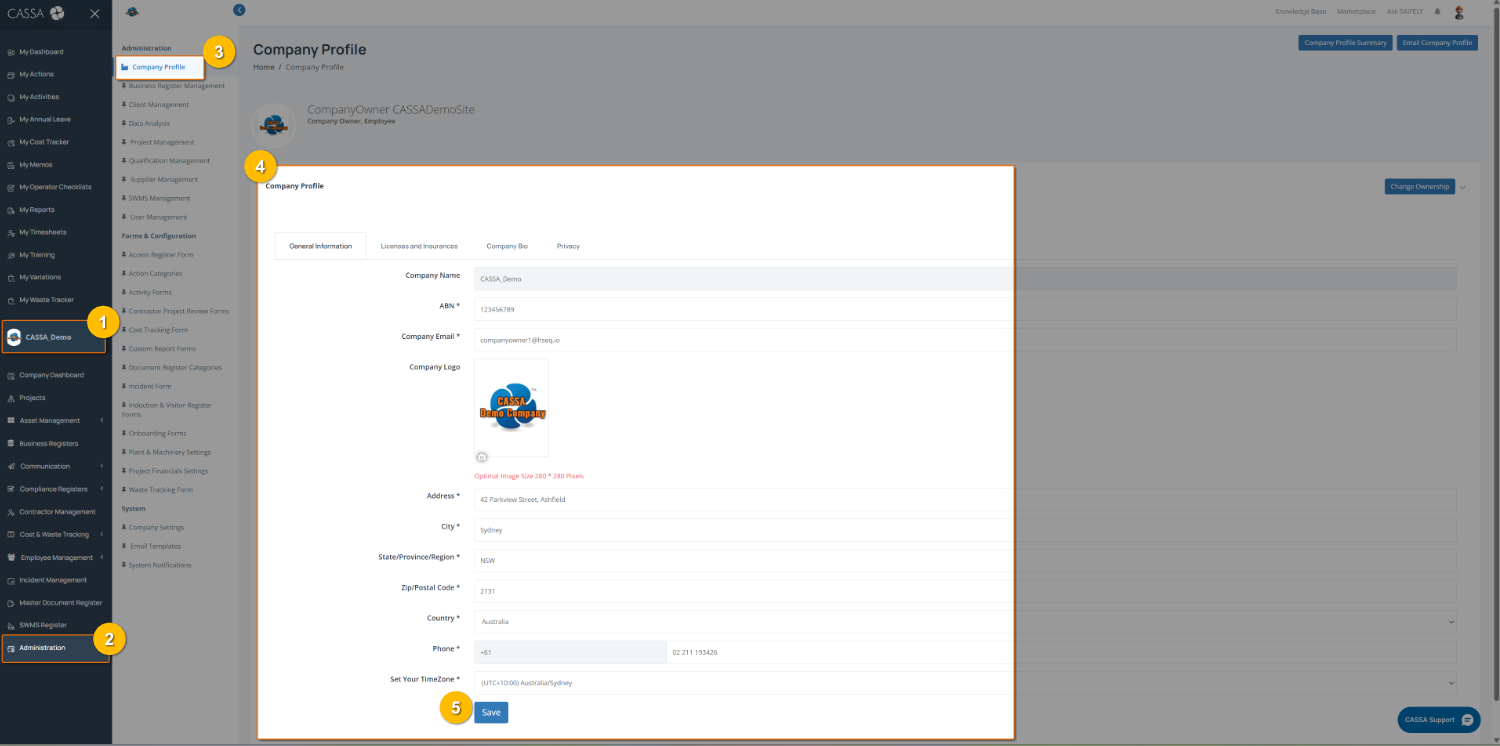
Task: Click the My Timesheets sidebar icon
Action: pos(11,233)
